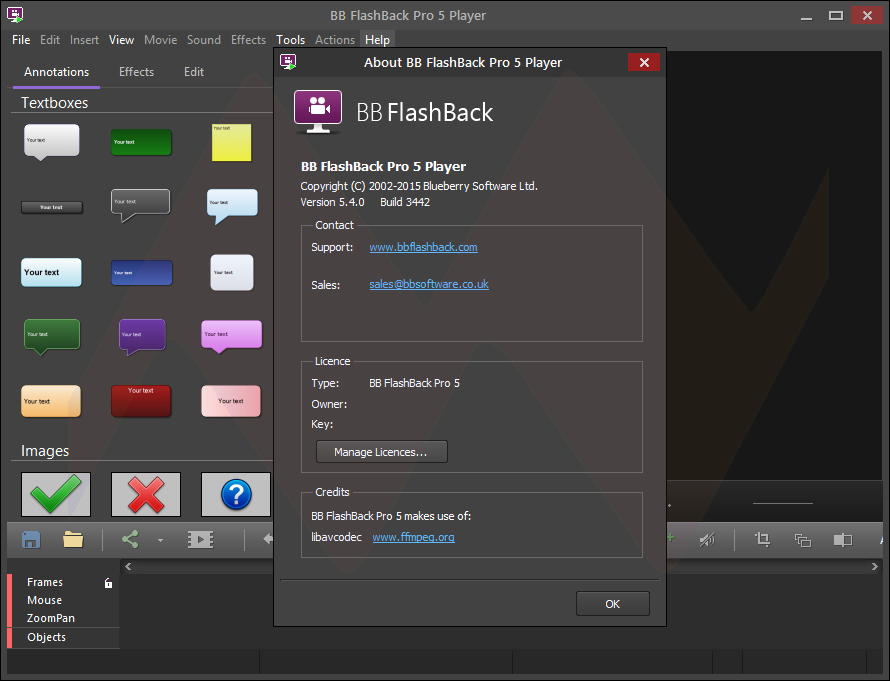Screen dimensions: 890x681
Task: Click the timeline scrollbar left arrow
Action: pos(128,566)
